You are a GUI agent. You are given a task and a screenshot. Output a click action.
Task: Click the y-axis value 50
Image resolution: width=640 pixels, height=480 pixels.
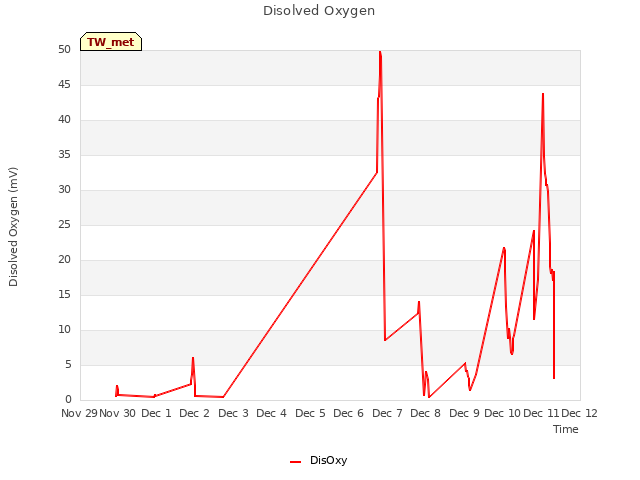tap(64, 49)
